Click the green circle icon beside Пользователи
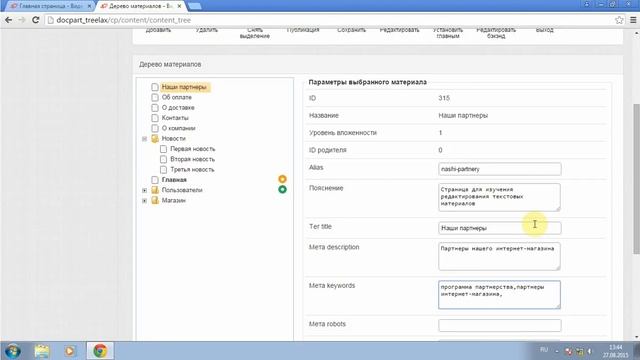 282,189
